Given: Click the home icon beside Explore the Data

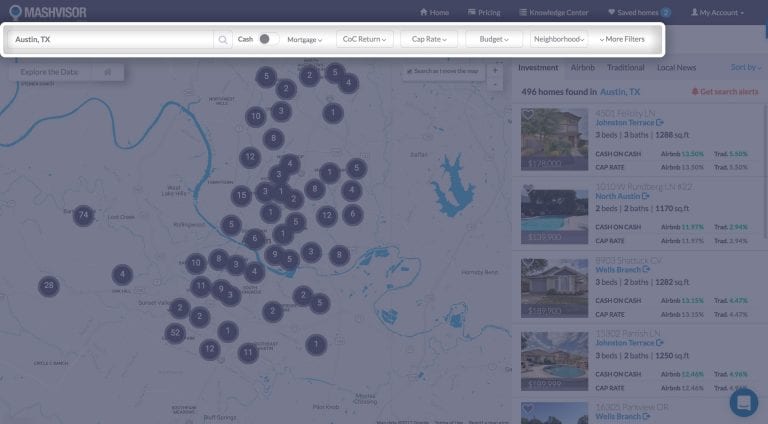Looking at the screenshot, I should [x=107, y=73].
